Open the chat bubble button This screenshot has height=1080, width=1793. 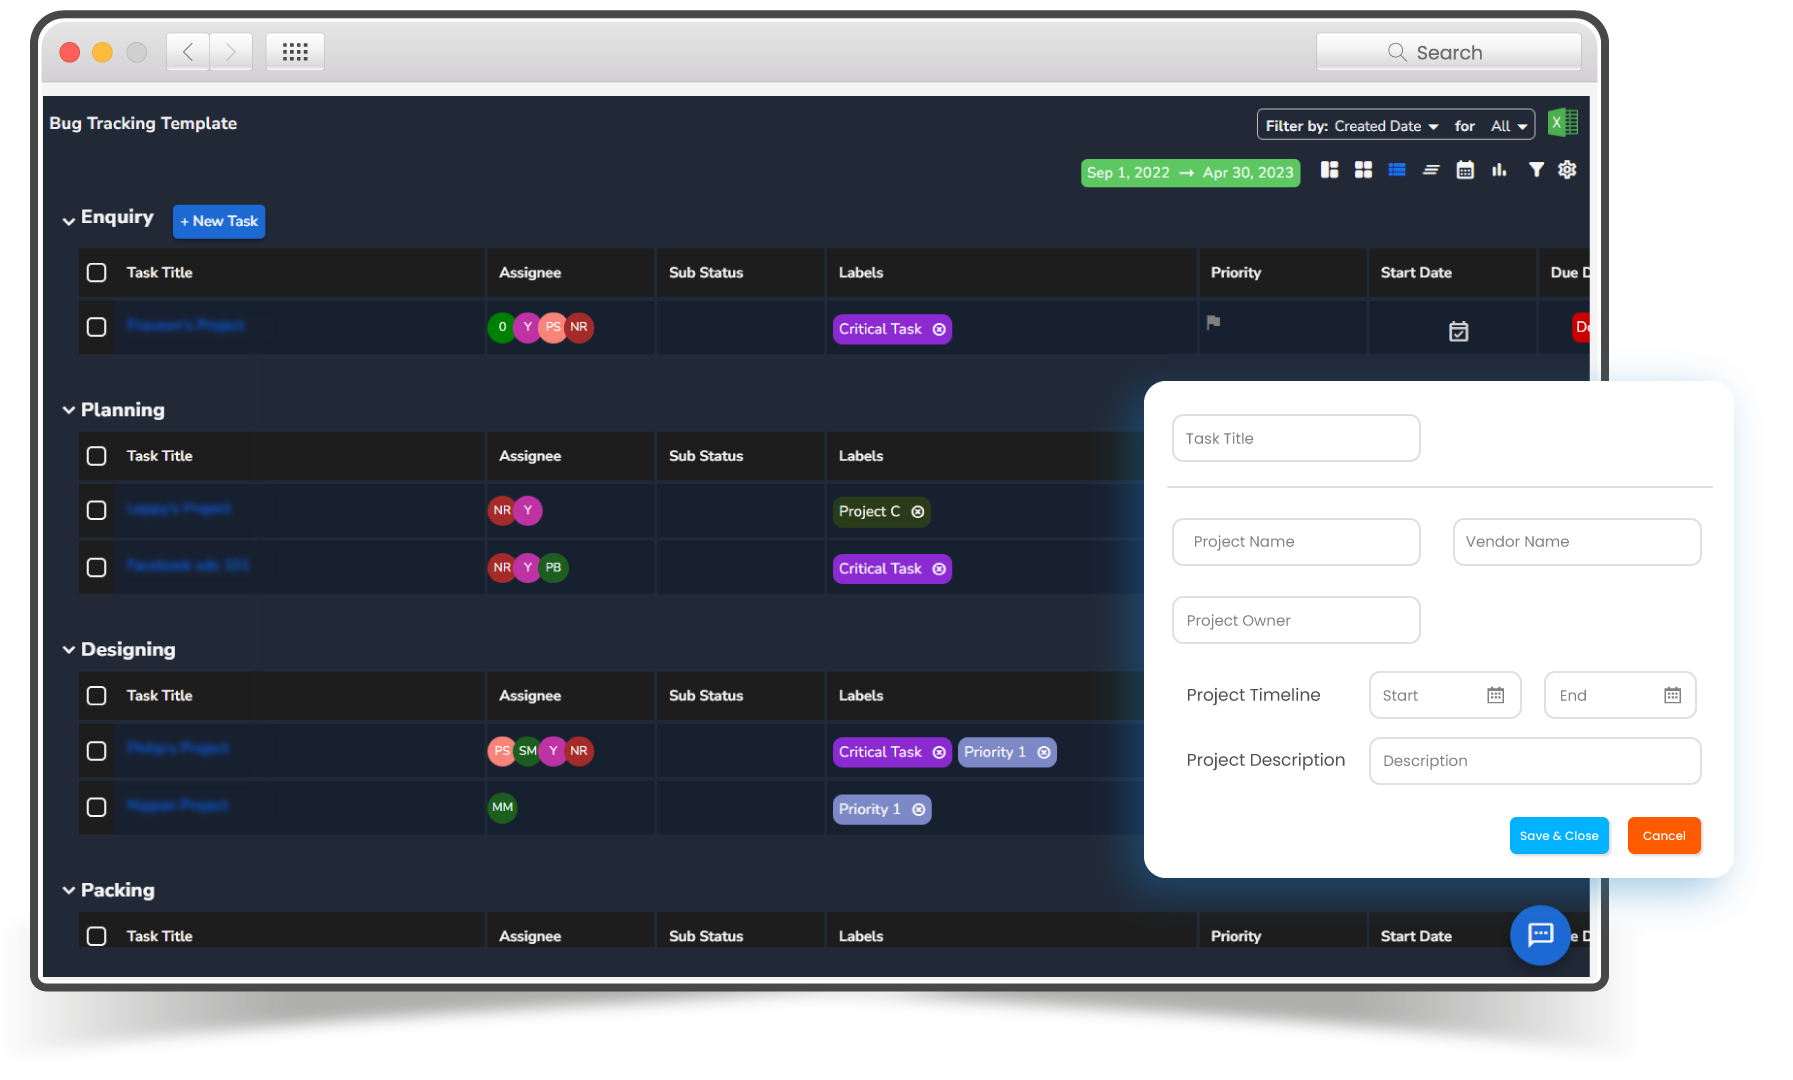tap(1540, 935)
